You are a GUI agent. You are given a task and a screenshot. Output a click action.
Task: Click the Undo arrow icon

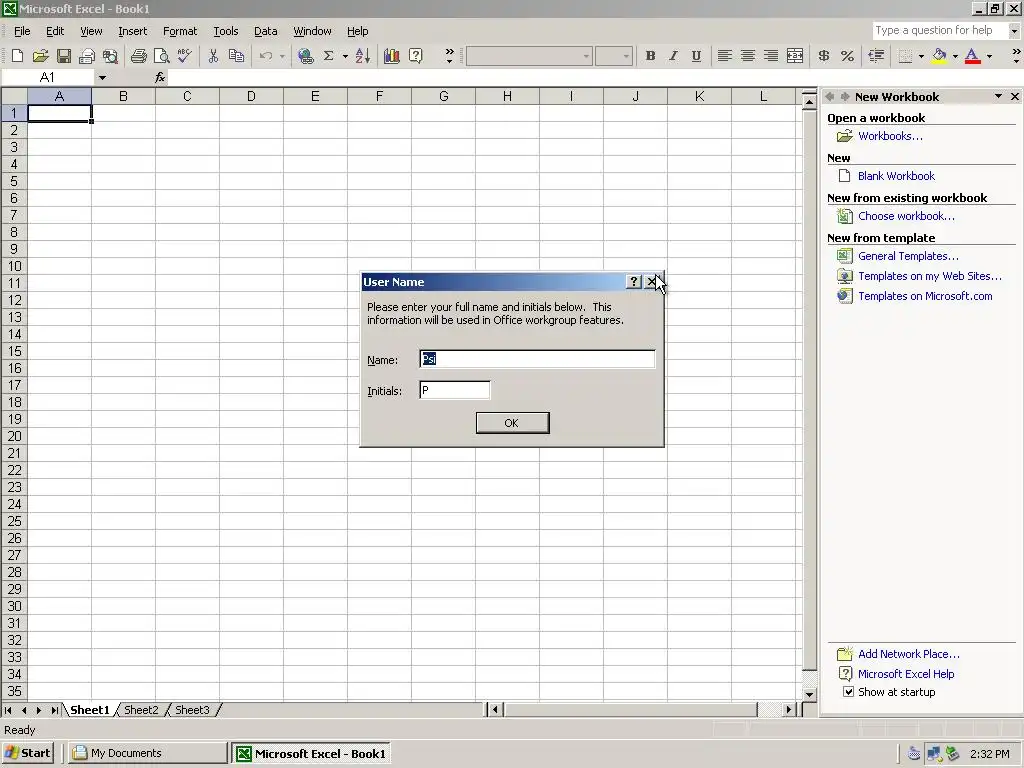click(x=266, y=56)
